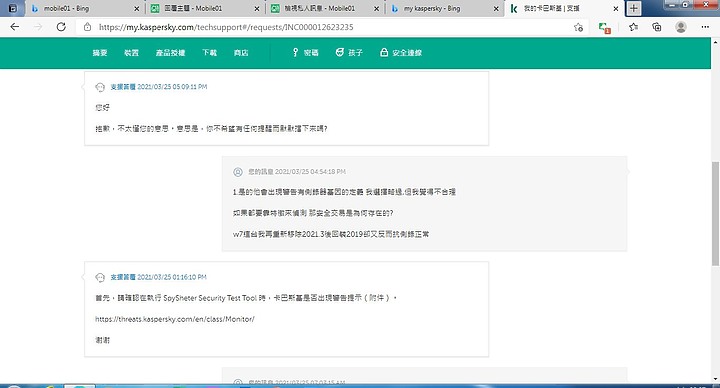Open the tab actions menu icon

coord(12,8)
